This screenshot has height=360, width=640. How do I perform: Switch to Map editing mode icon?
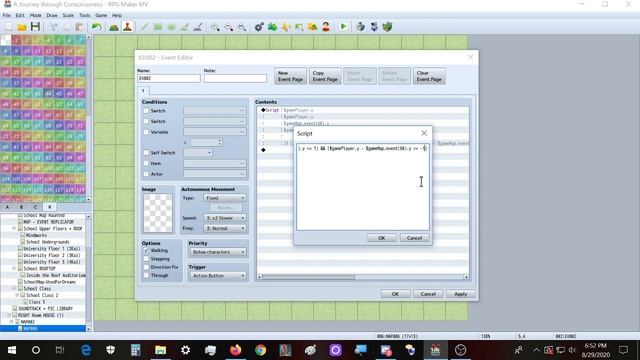pos(114,27)
